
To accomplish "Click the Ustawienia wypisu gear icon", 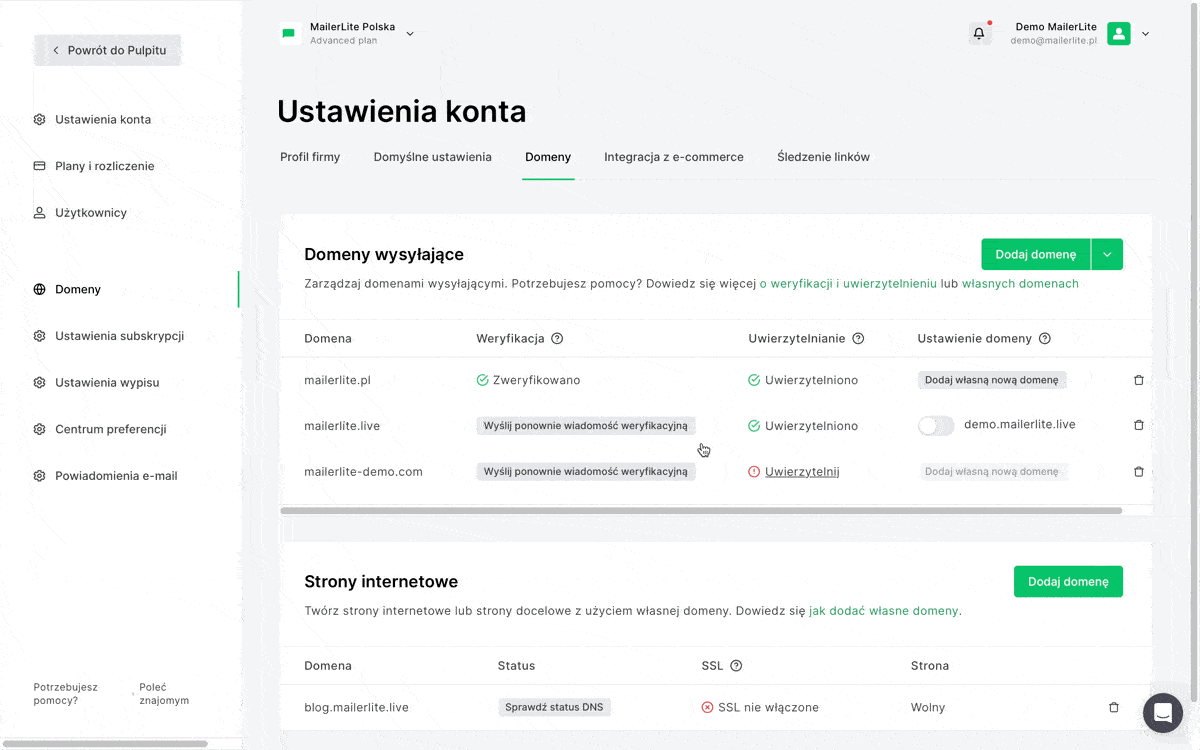I will pyautogui.click(x=39, y=383).
